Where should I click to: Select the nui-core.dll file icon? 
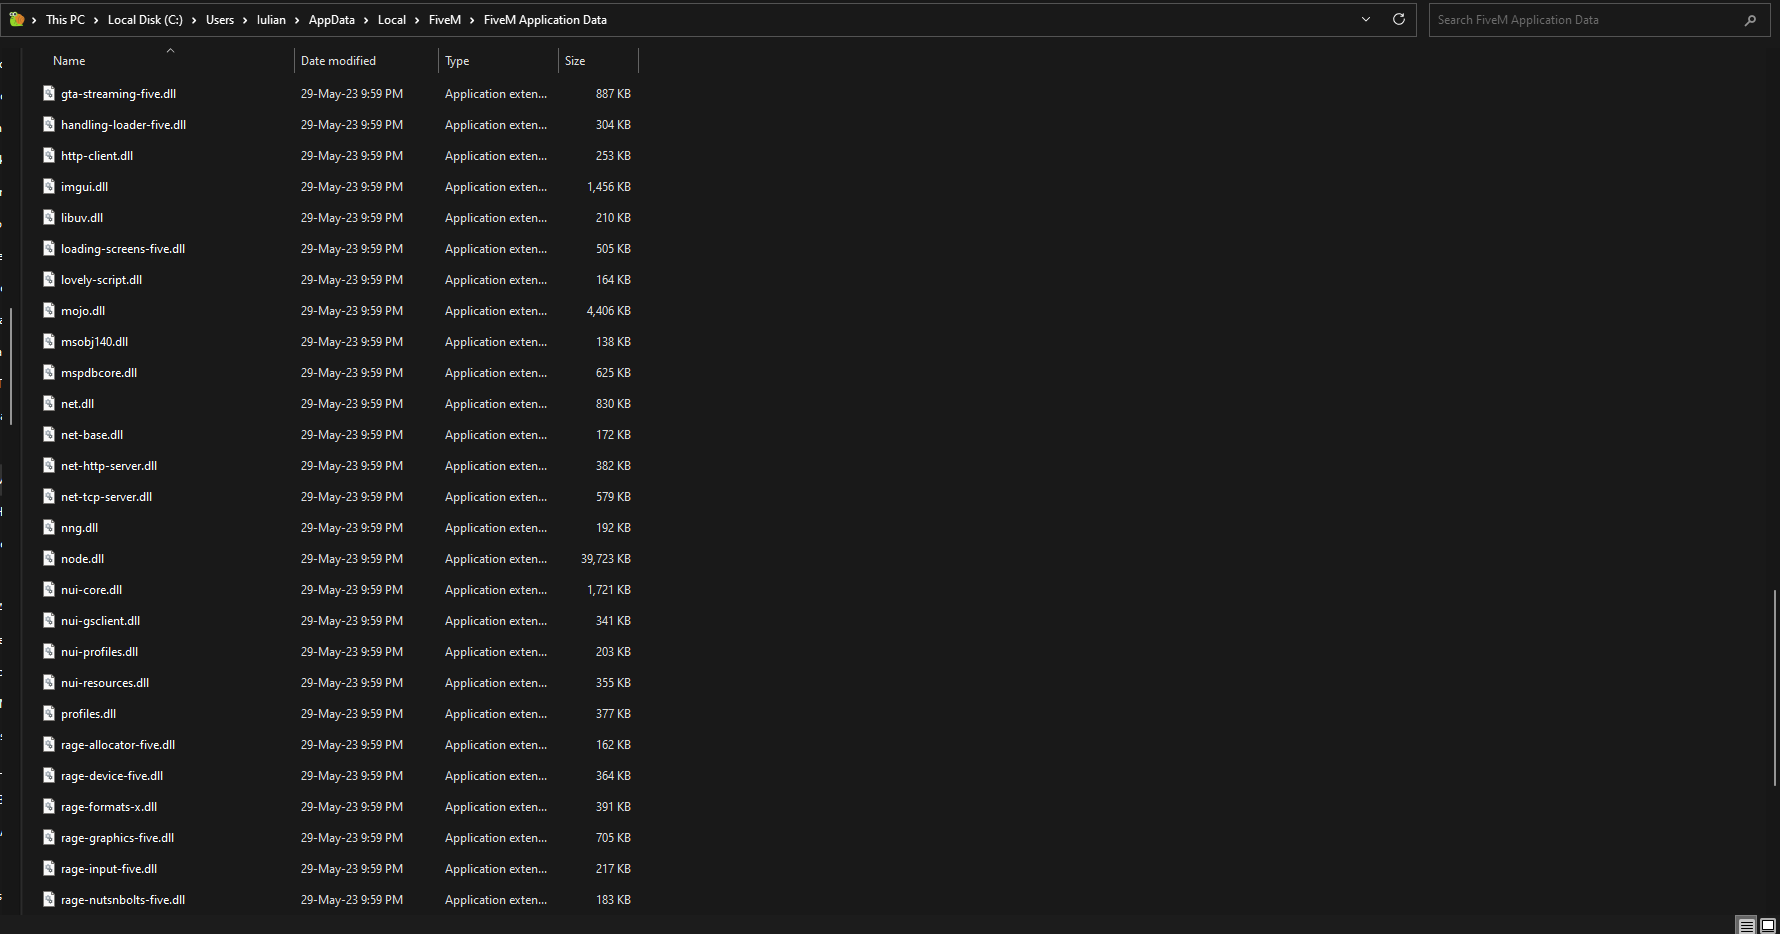click(x=49, y=589)
